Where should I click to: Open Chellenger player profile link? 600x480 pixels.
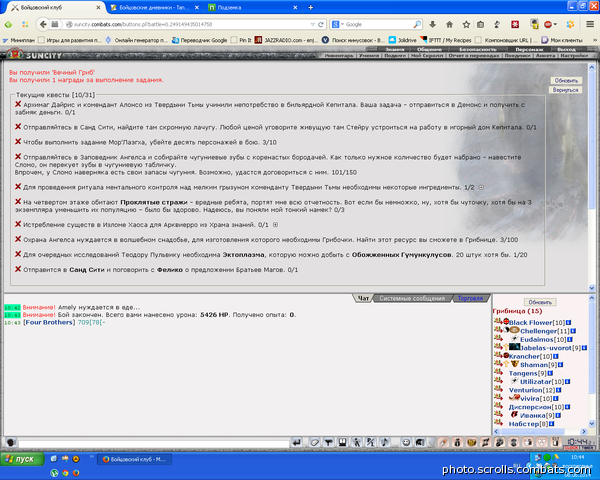point(538,331)
